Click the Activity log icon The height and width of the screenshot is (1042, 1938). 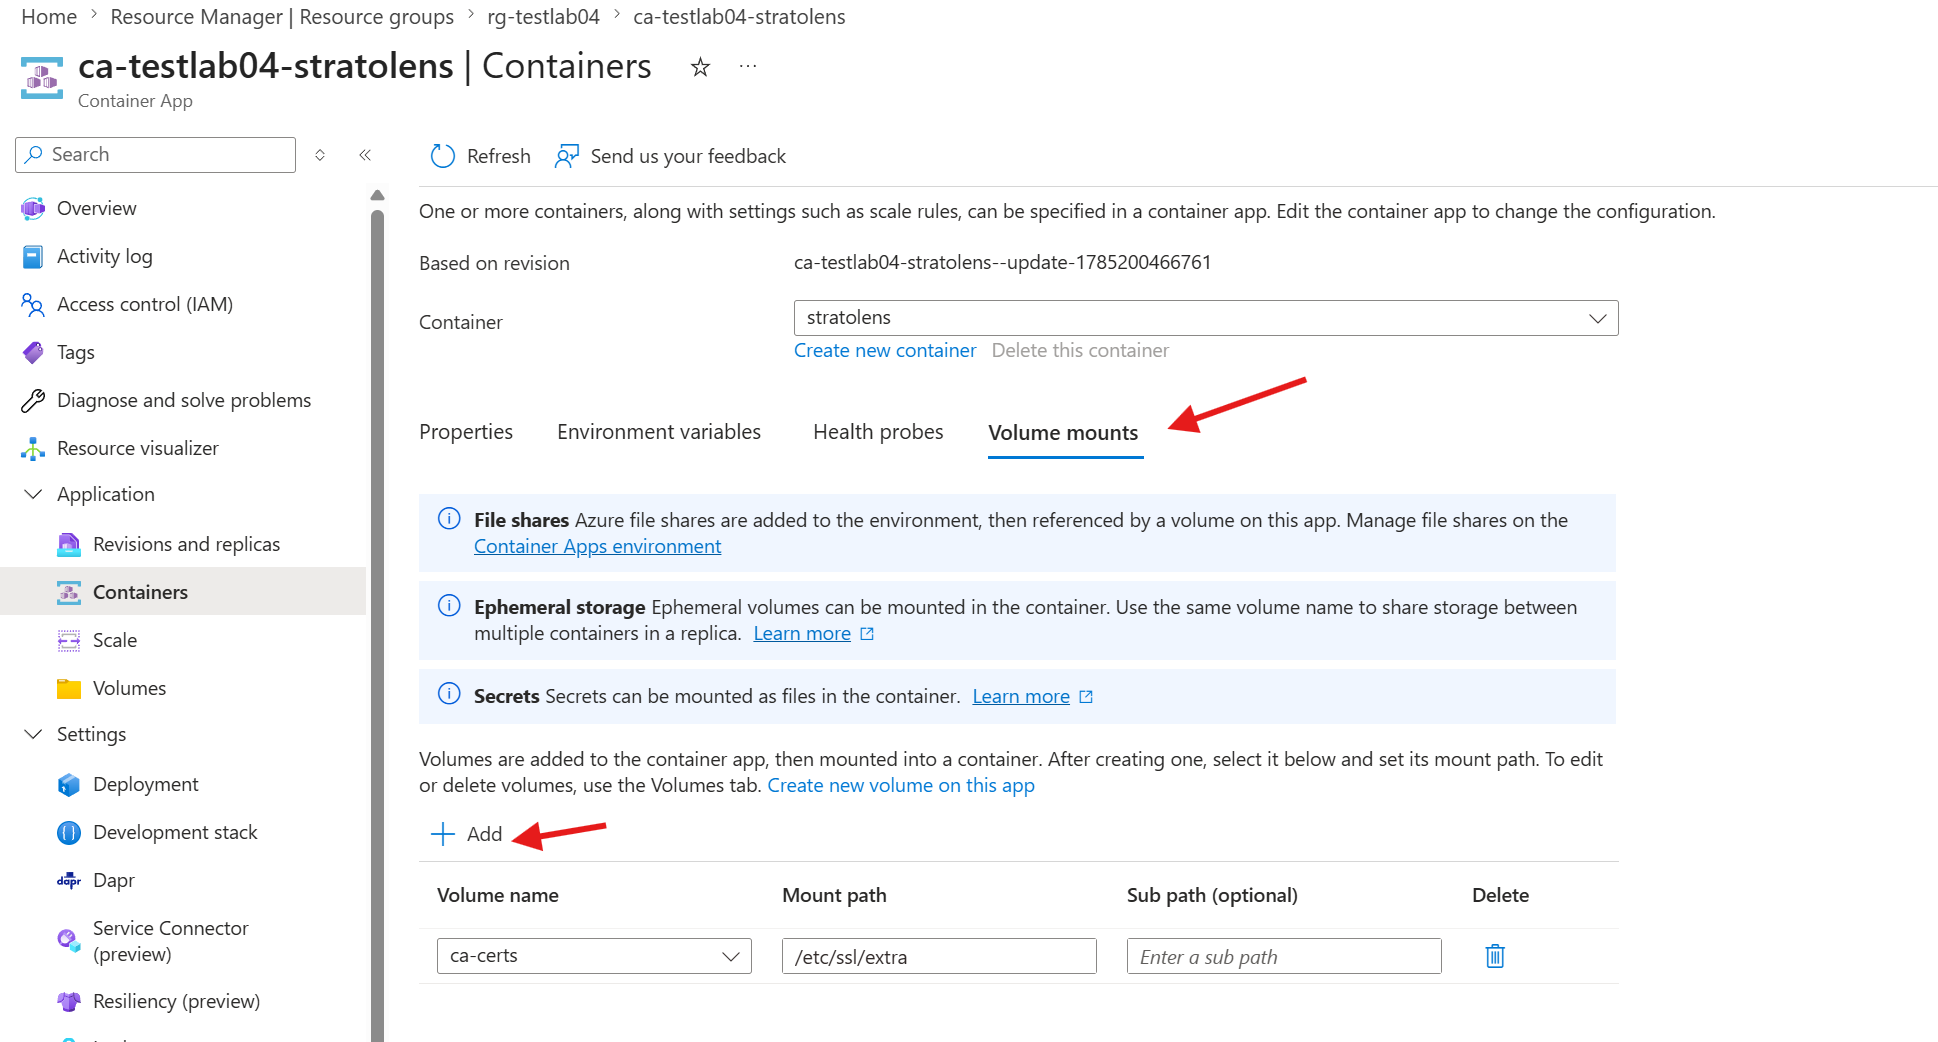33,257
